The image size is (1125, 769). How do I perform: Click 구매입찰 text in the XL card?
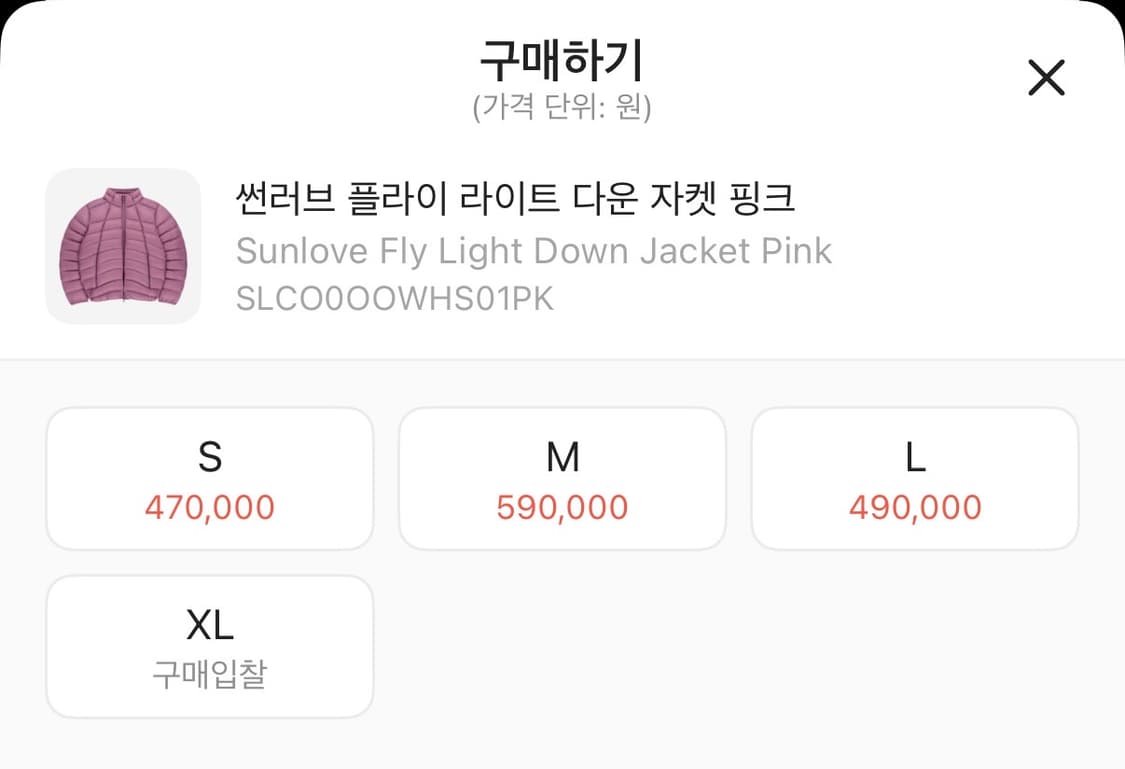coord(209,677)
